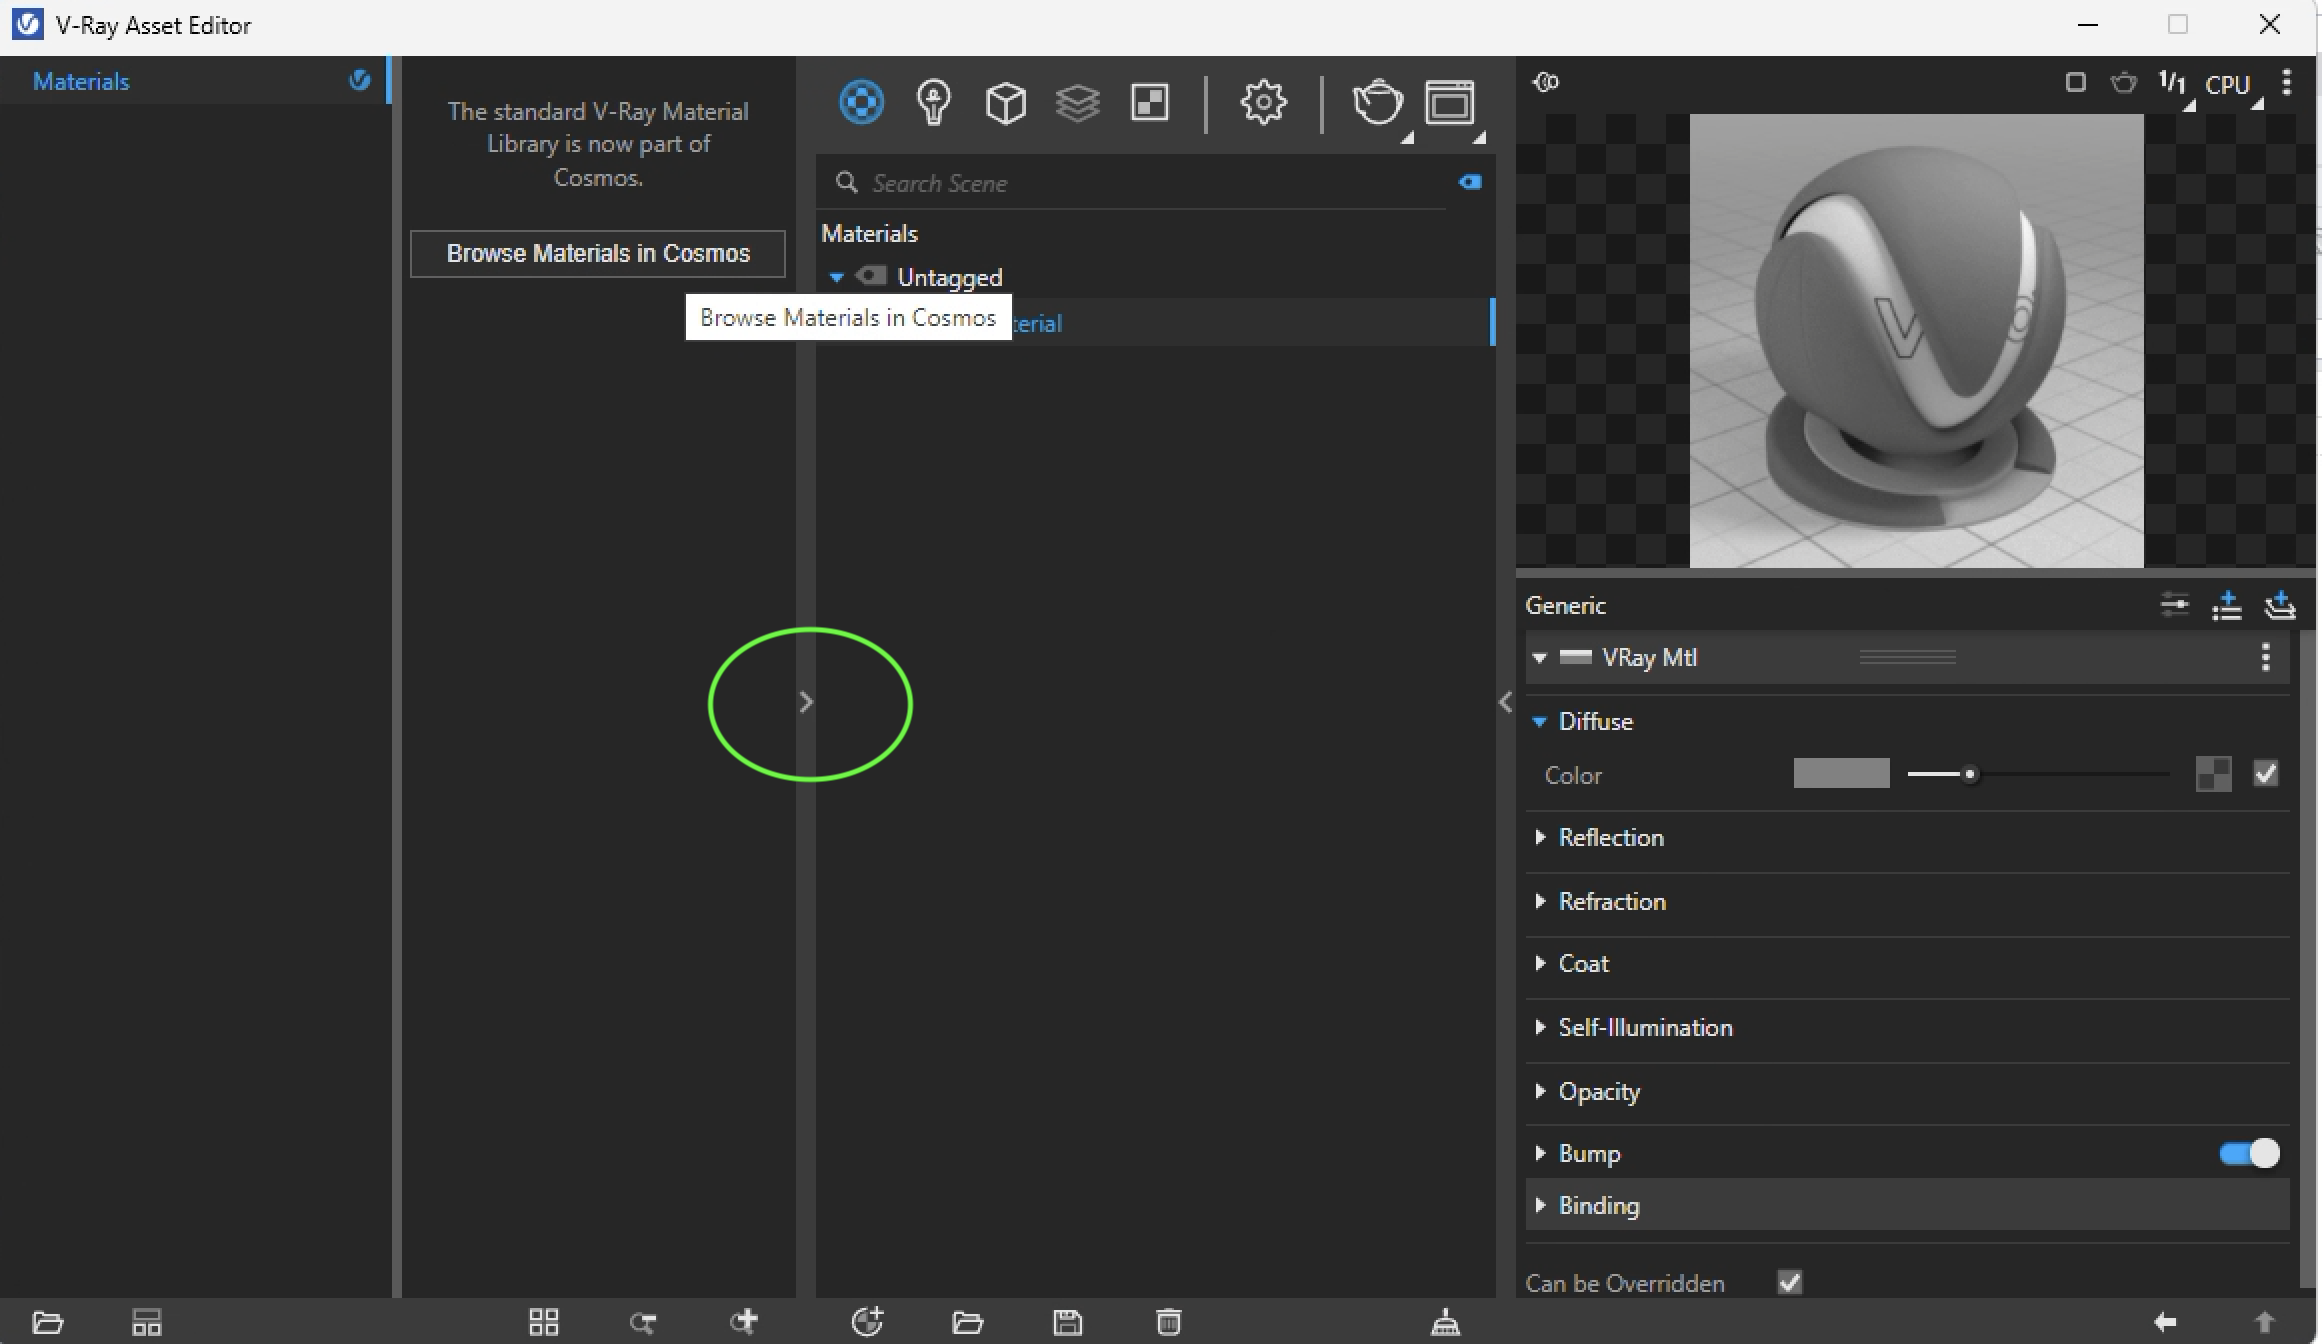Click the up arrow icon at bottom-right
Viewport: 2322px width, 1344px height.
click(x=2265, y=1322)
